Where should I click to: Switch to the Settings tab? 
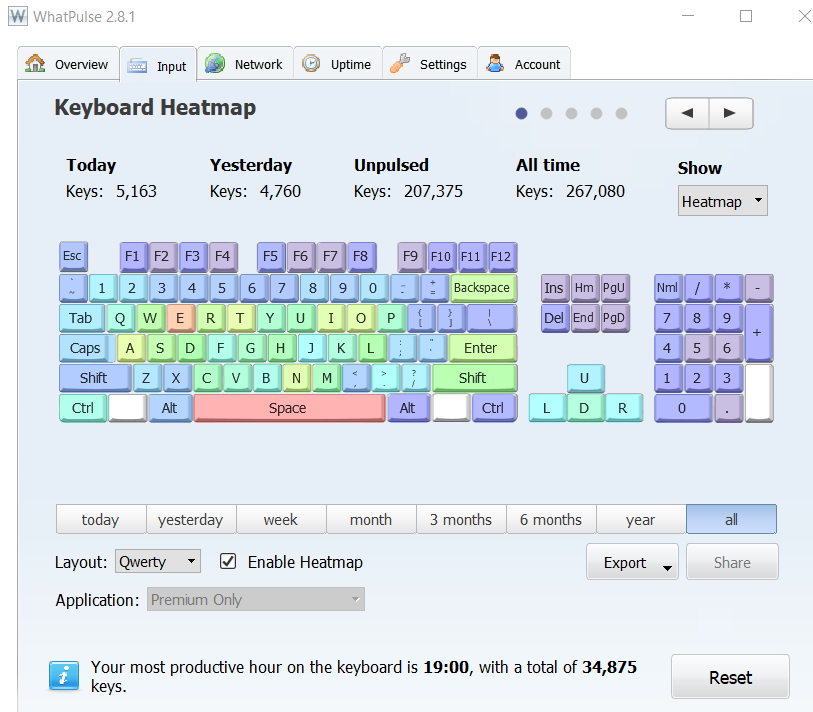430,64
